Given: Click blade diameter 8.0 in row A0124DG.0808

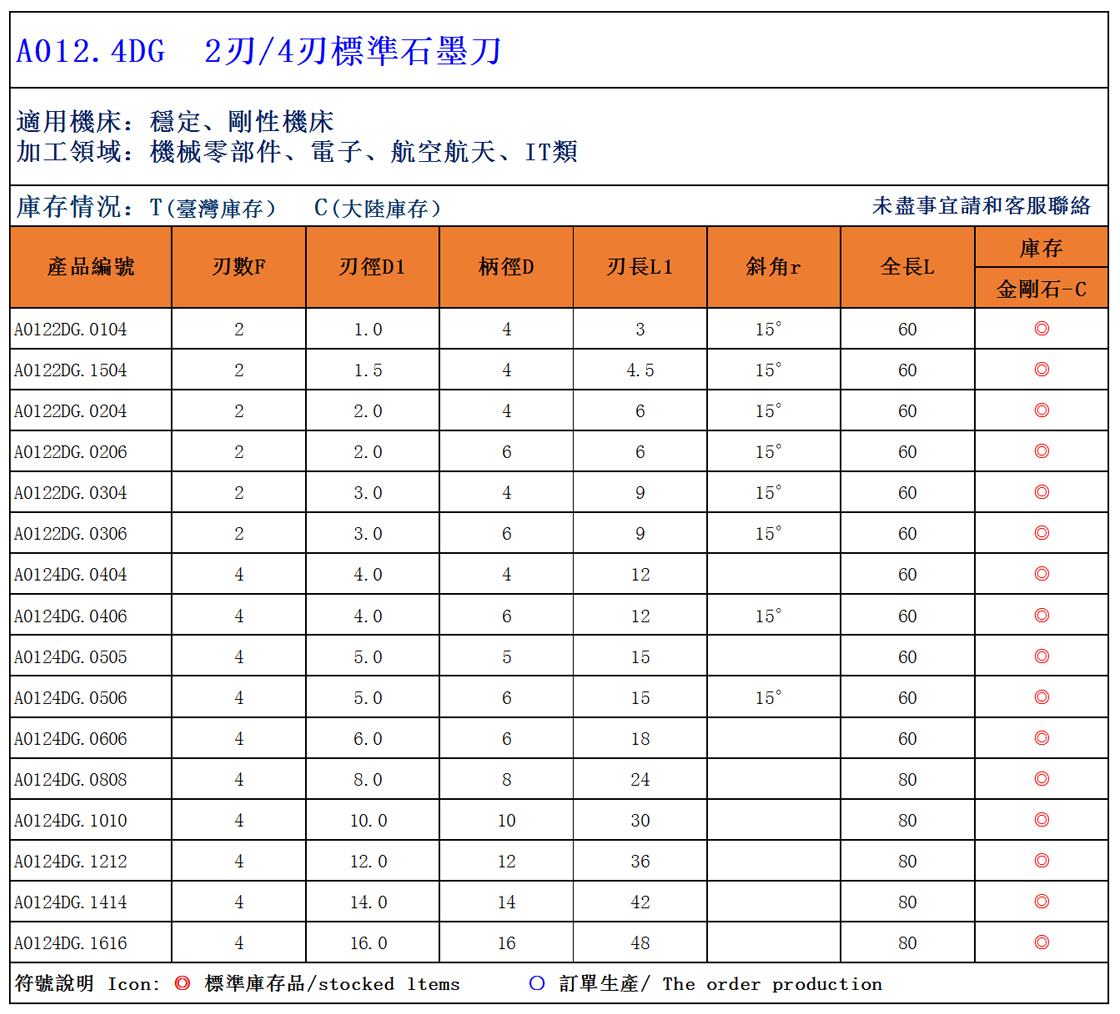Looking at the screenshot, I should point(368,779).
